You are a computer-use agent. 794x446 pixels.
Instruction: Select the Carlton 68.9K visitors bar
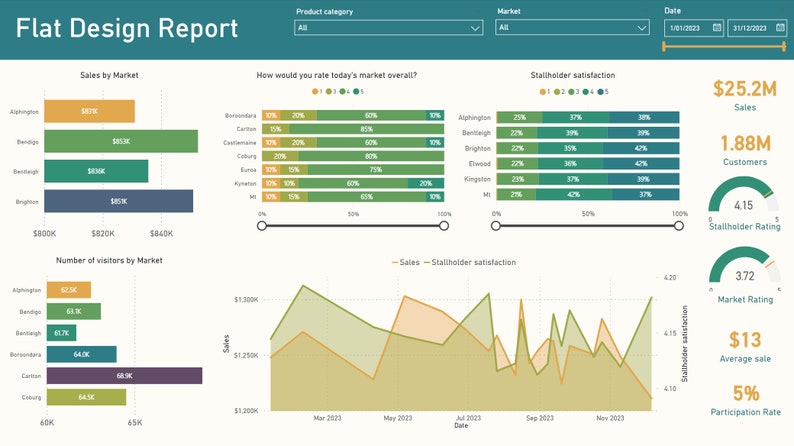click(125, 376)
